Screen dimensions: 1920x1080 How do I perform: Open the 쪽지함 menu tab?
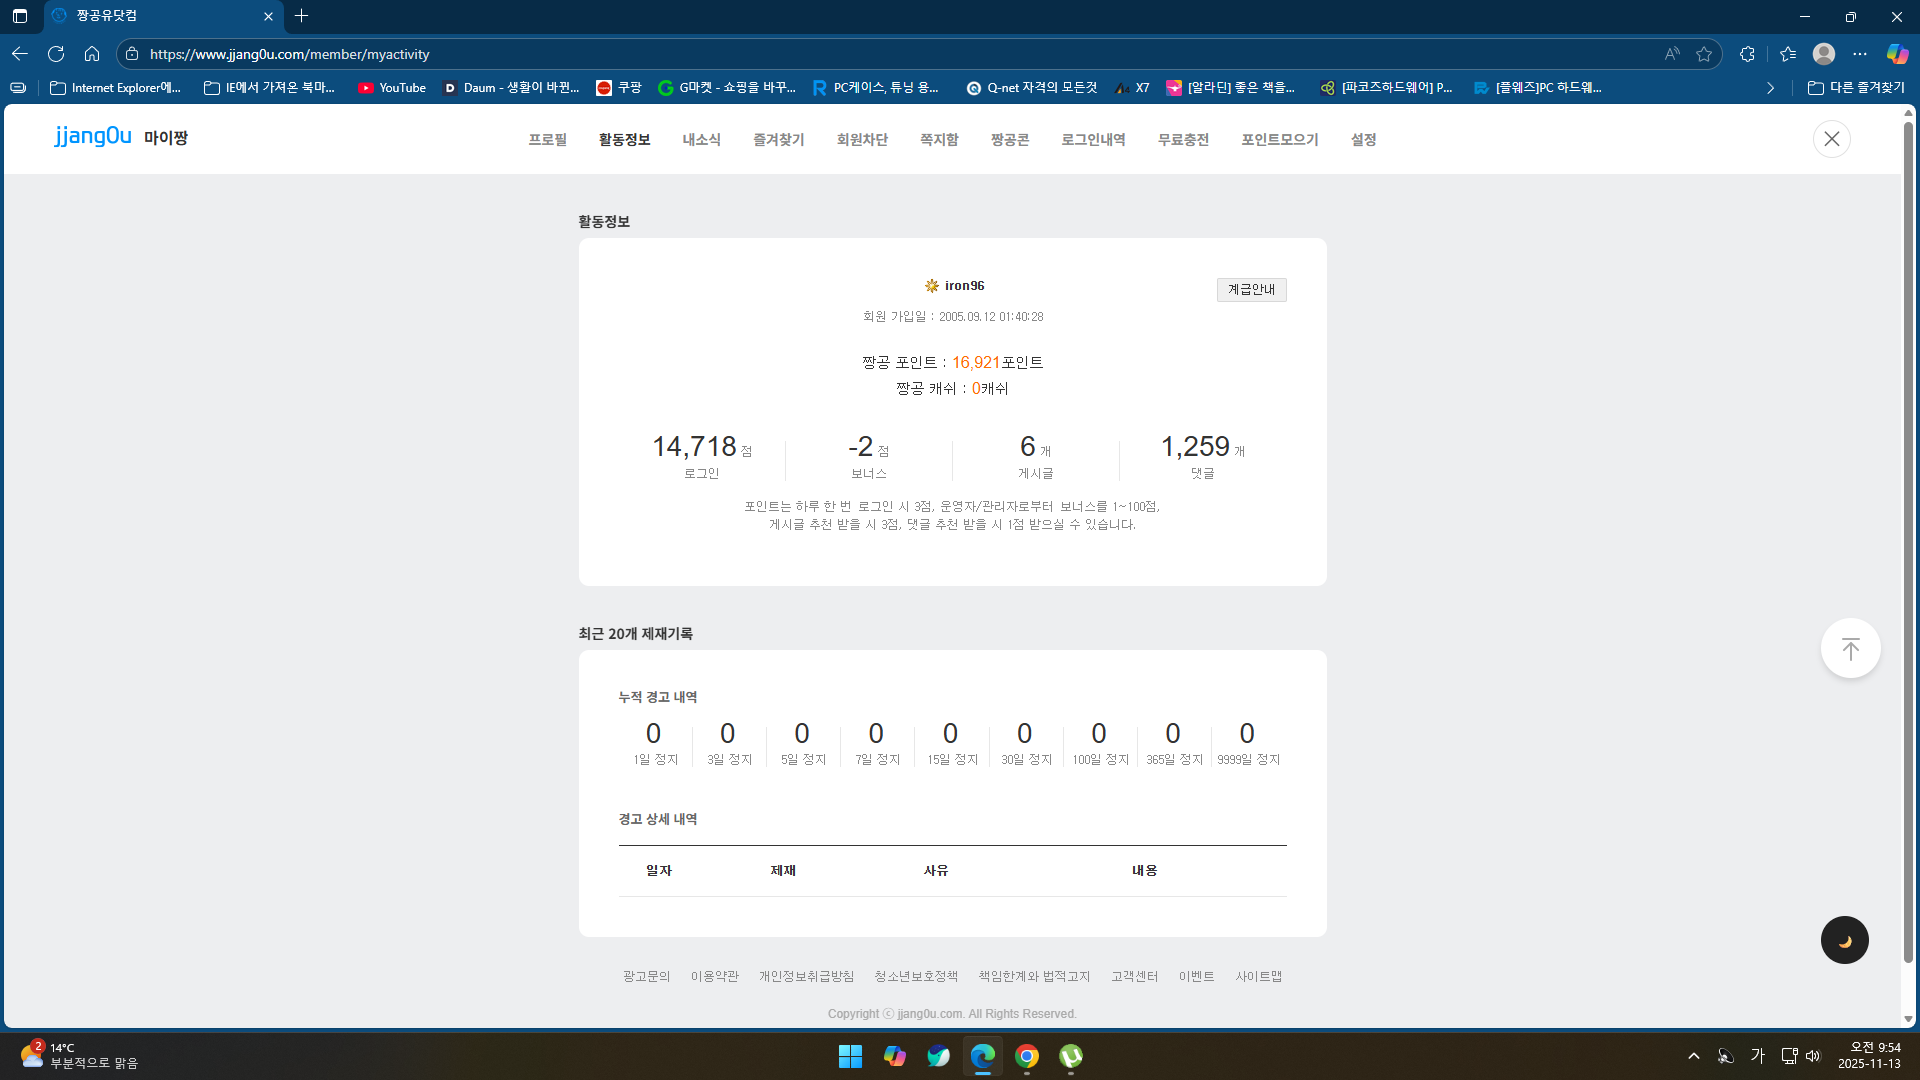click(x=939, y=140)
